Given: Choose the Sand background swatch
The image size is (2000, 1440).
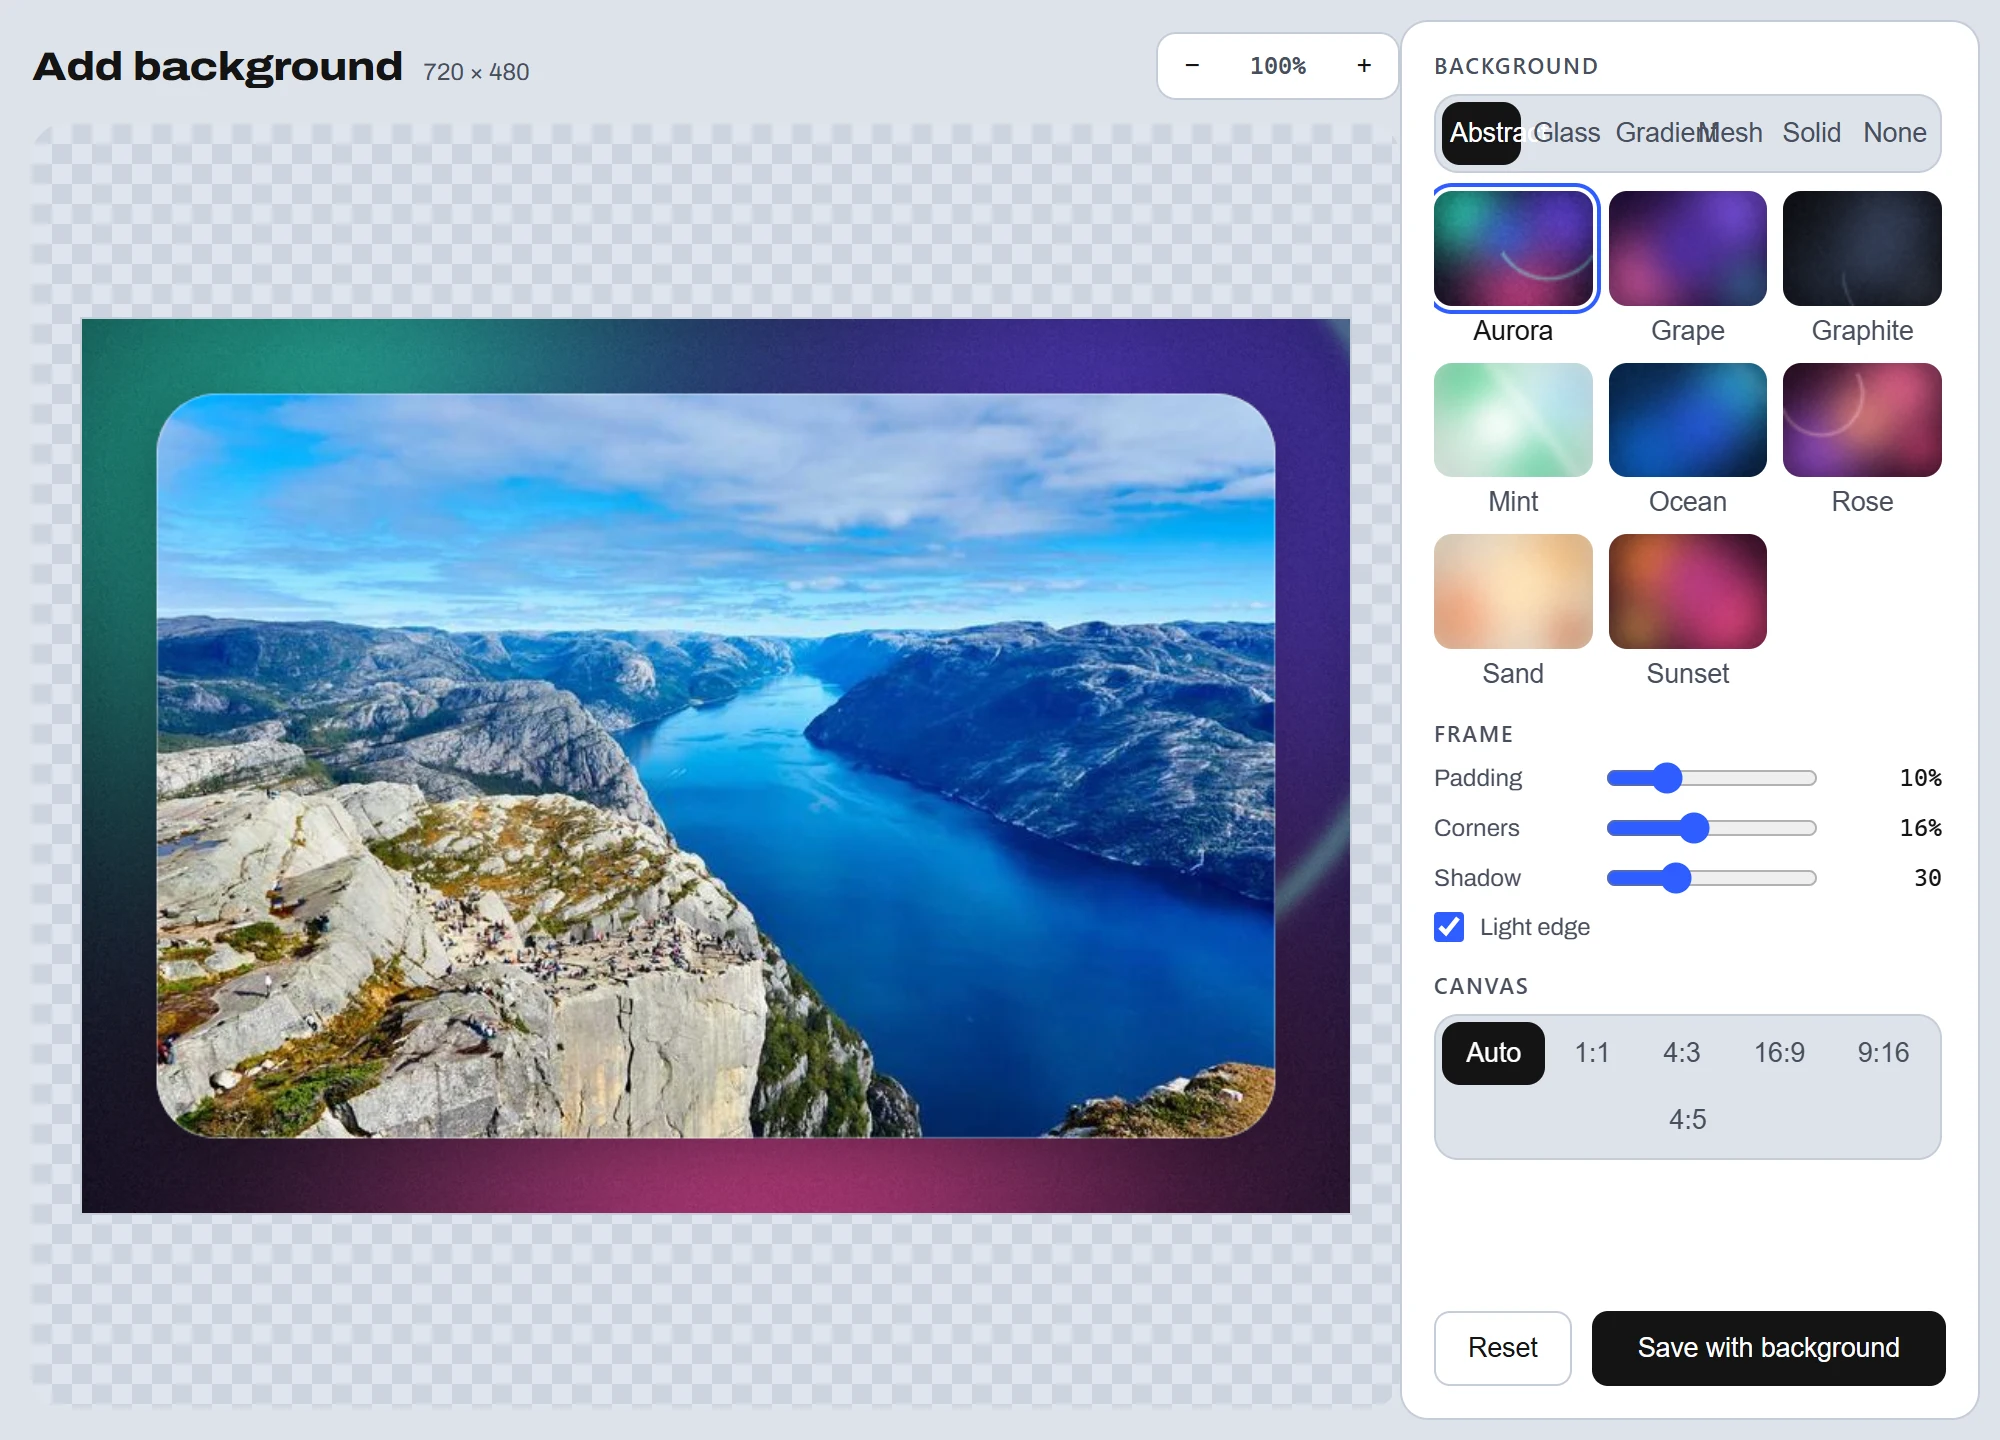Looking at the screenshot, I should click(x=1513, y=591).
